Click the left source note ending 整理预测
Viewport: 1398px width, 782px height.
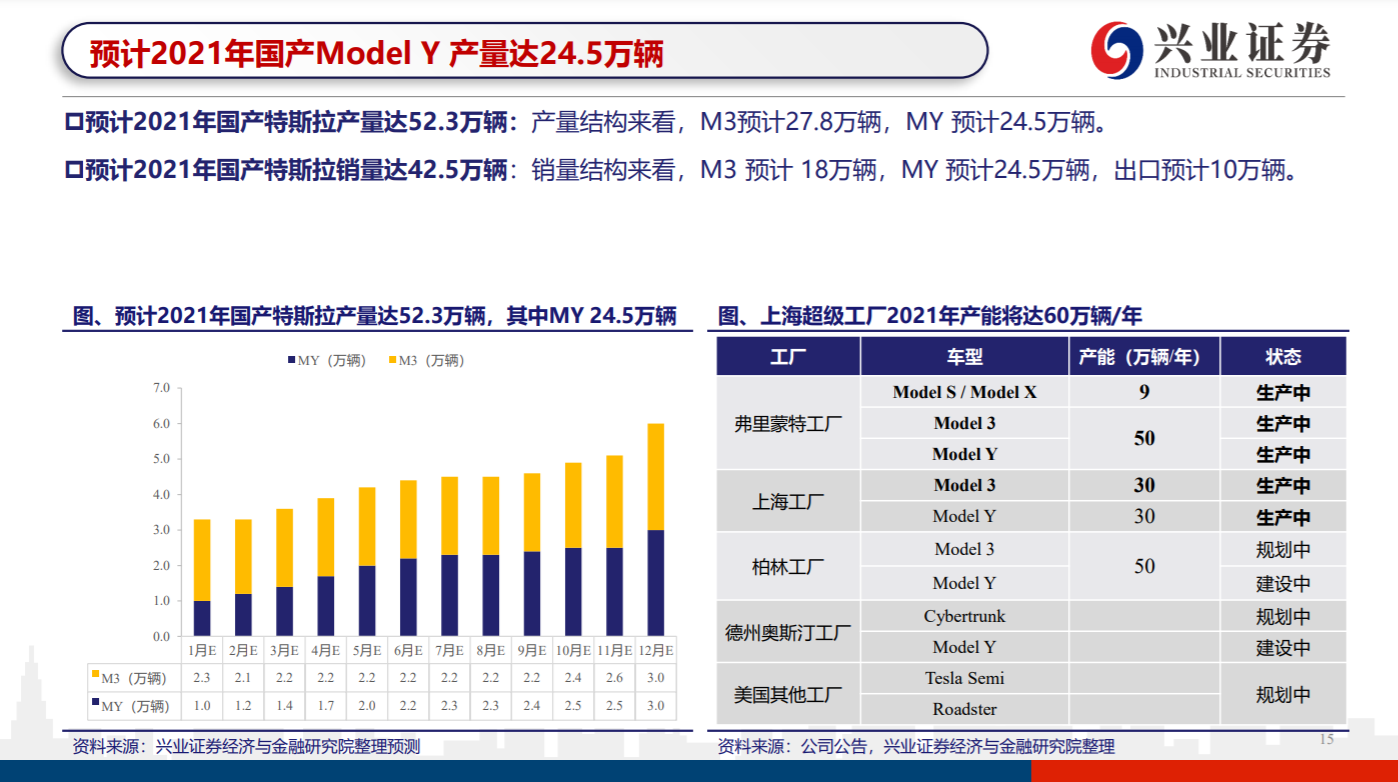click(247, 746)
